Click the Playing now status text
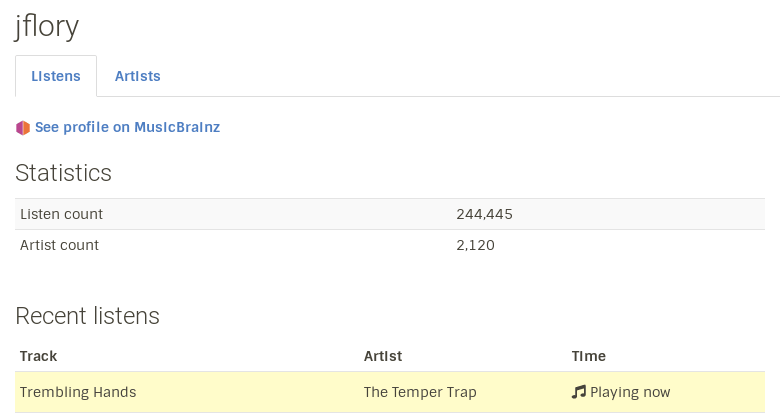This screenshot has height=414, width=780. pos(630,392)
